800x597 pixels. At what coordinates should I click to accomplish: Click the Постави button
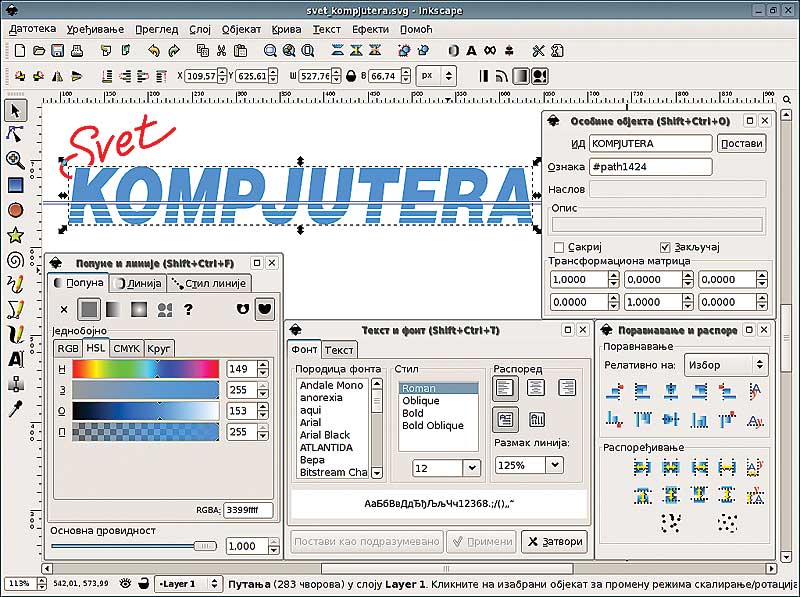tap(741, 143)
